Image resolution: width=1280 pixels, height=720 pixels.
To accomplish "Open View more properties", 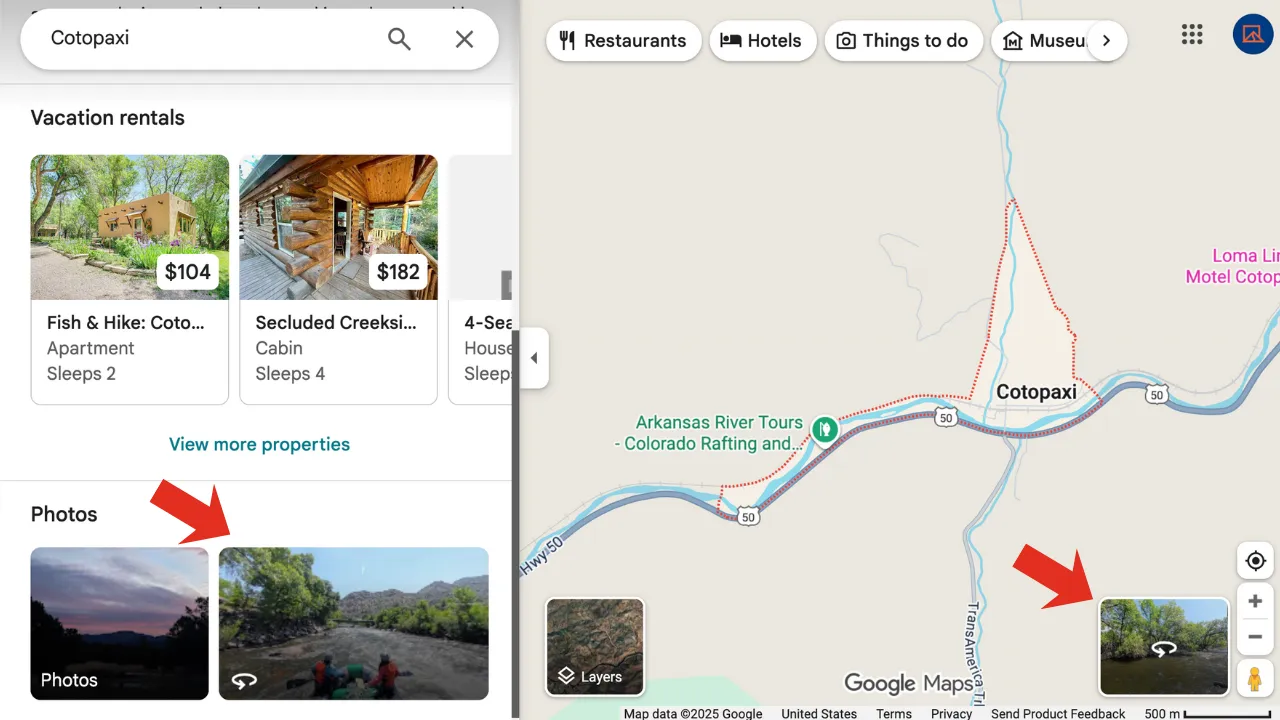I will (x=259, y=444).
